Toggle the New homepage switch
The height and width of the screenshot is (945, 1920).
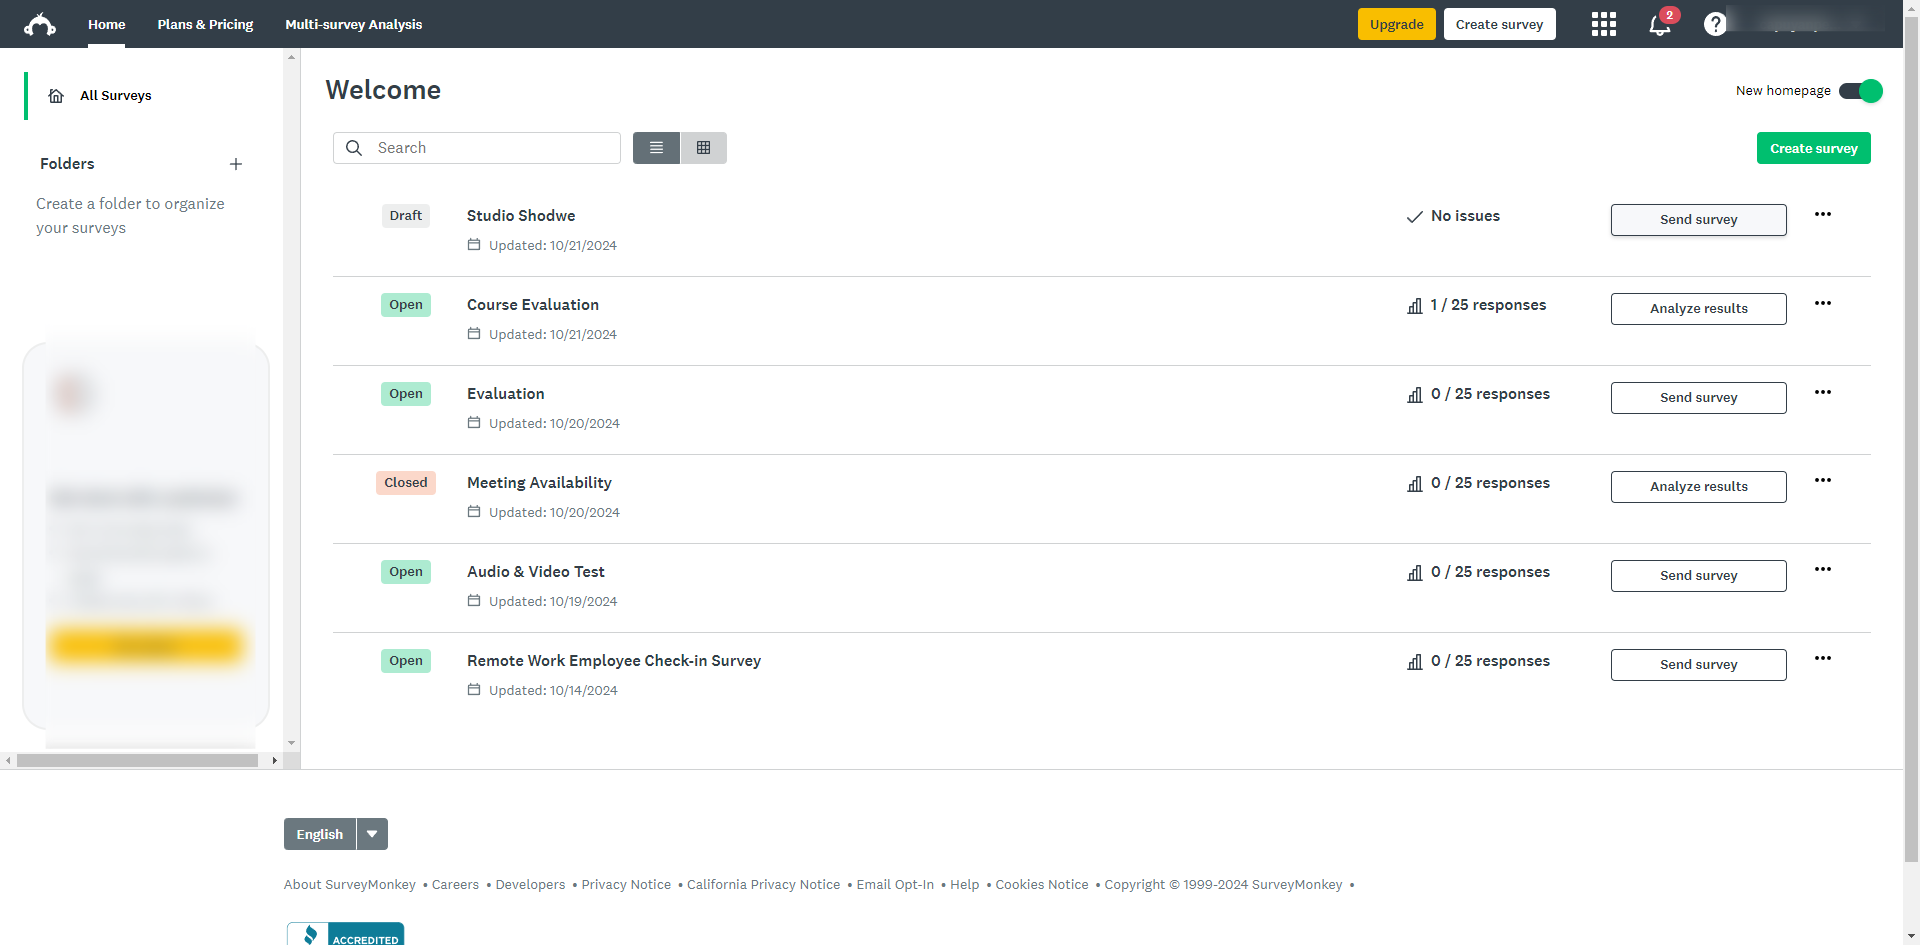point(1860,91)
